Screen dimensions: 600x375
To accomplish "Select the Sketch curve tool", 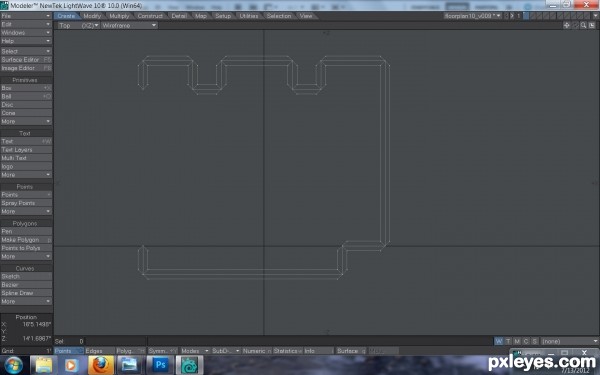I will [26, 276].
